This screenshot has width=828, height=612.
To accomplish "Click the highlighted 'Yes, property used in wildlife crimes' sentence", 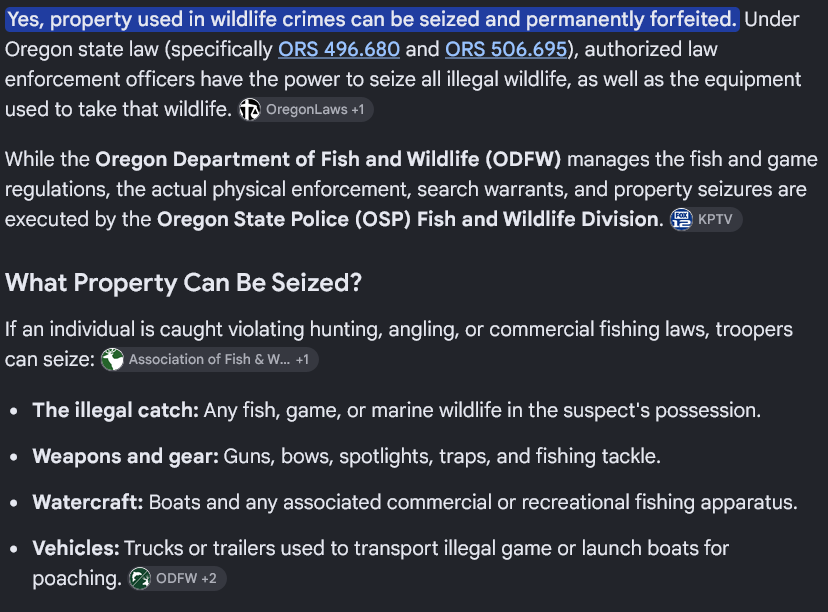I will pyautogui.click(x=372, y=20).
